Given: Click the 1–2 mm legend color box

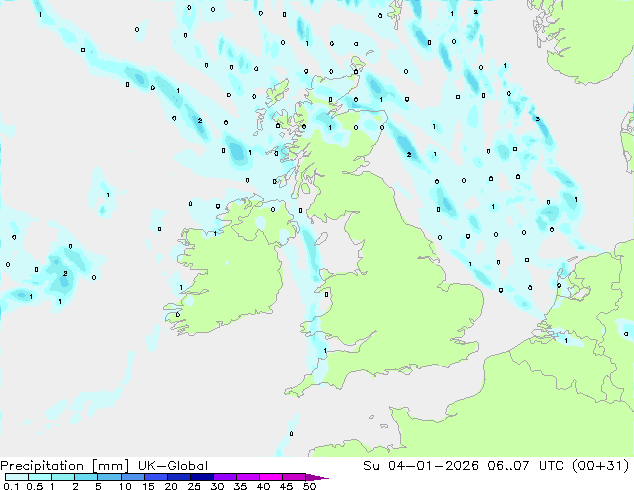Looking at the screenshot, I should pos(63,477).
